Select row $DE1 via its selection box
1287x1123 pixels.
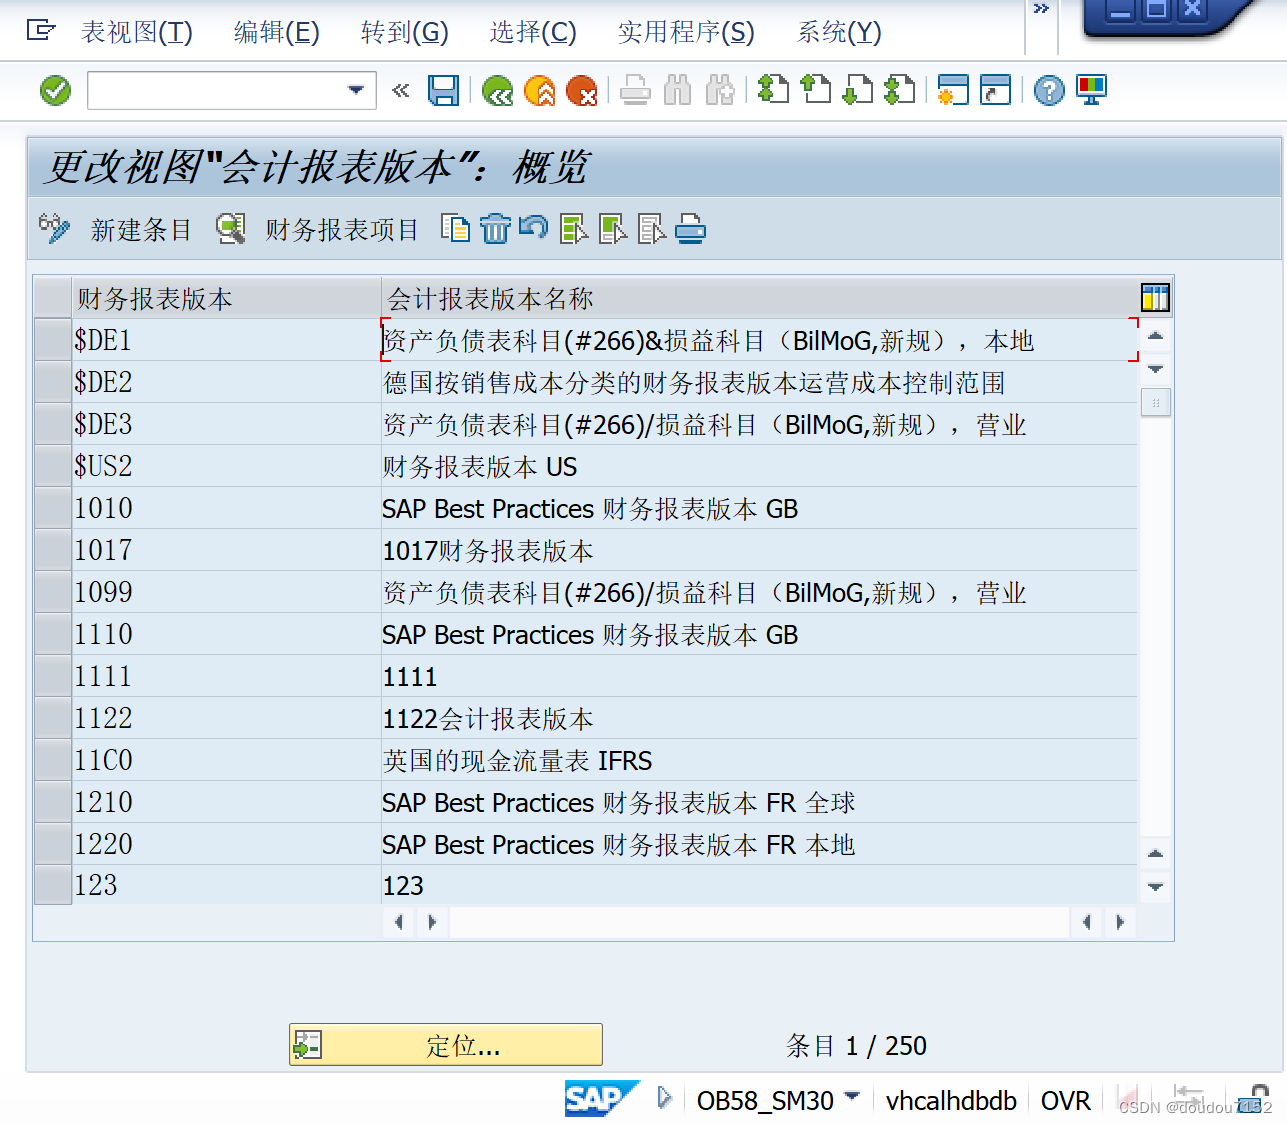point(51,340)
